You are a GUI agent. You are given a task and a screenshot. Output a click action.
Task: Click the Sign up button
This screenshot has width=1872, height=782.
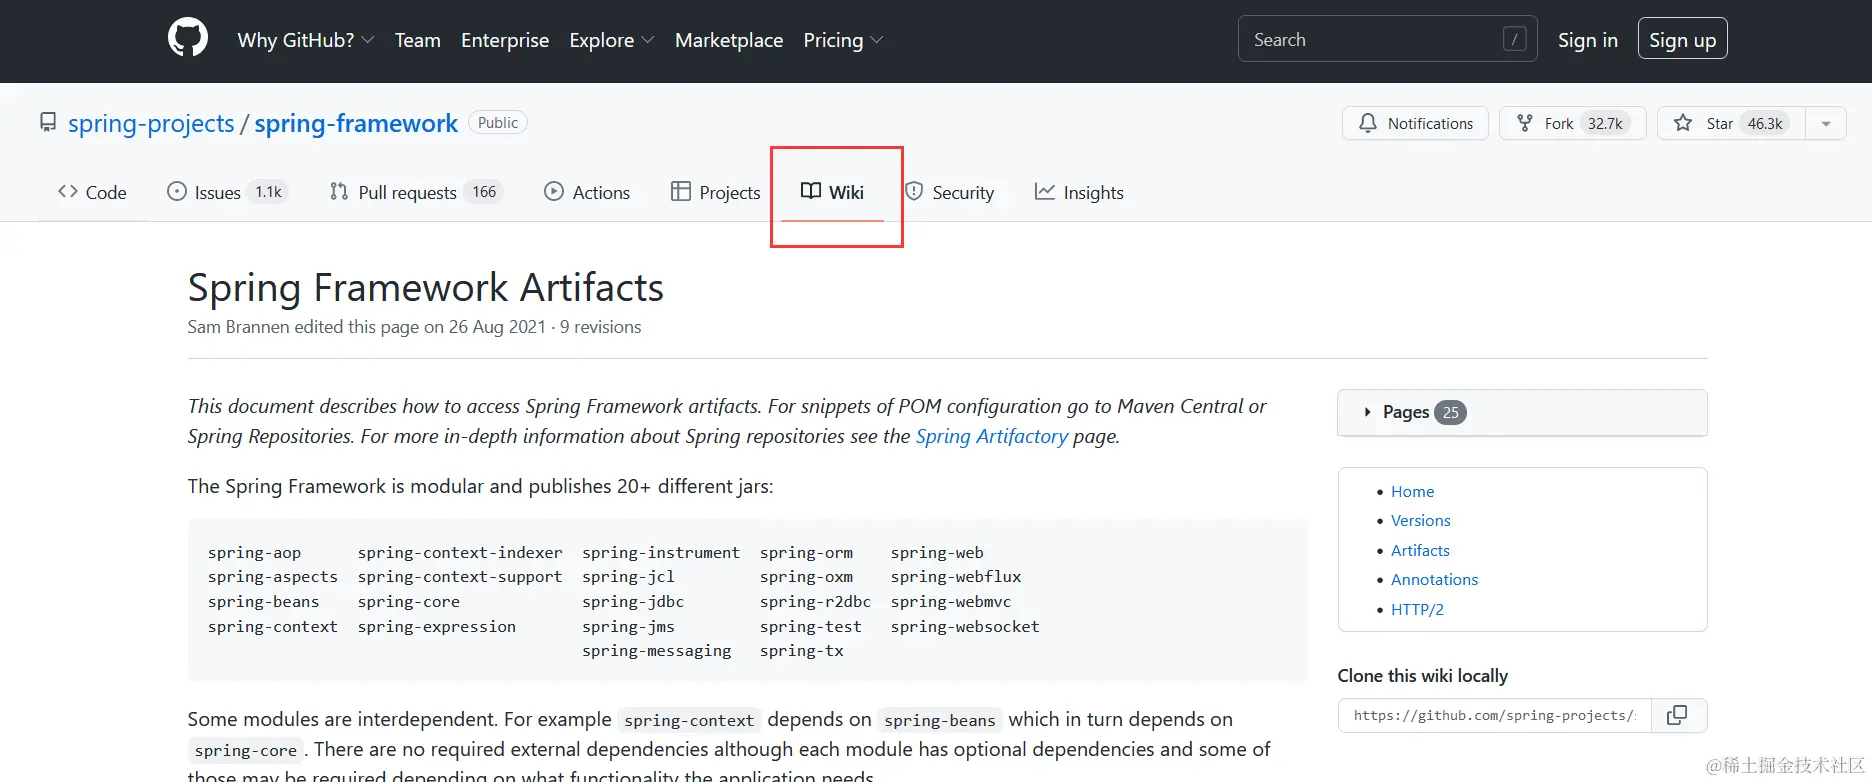(x=1682, y=39)
